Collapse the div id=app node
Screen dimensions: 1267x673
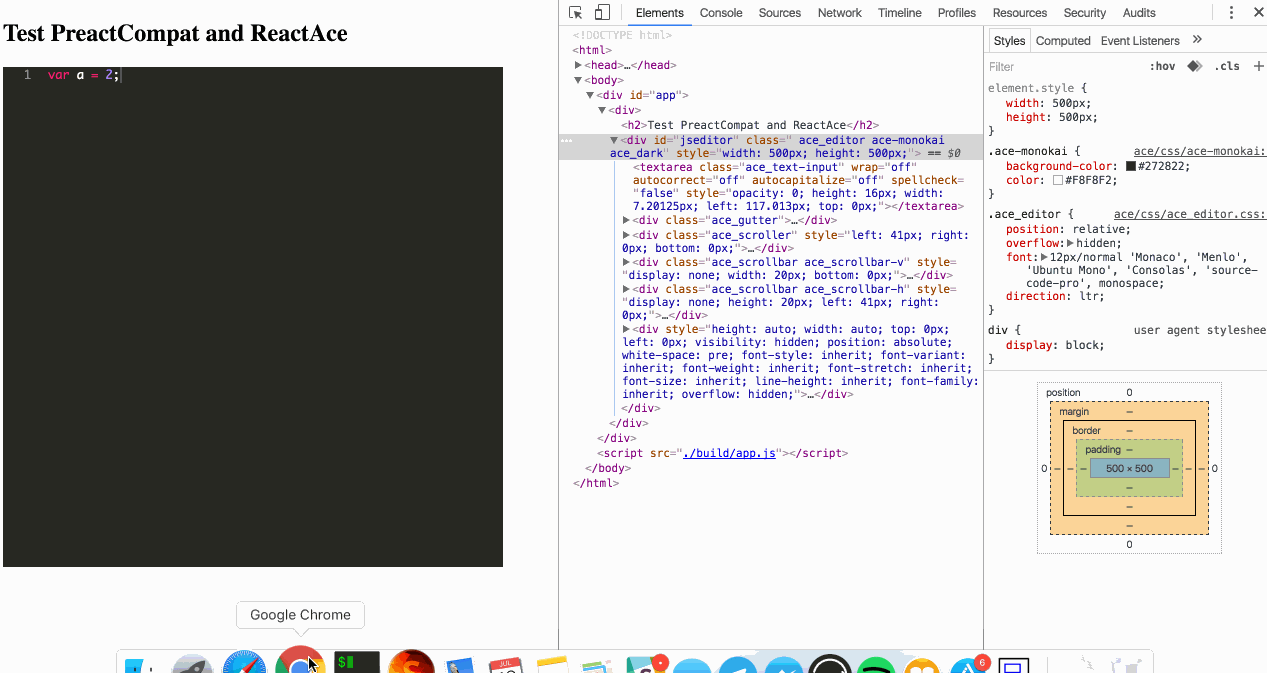tap(590, 95)
